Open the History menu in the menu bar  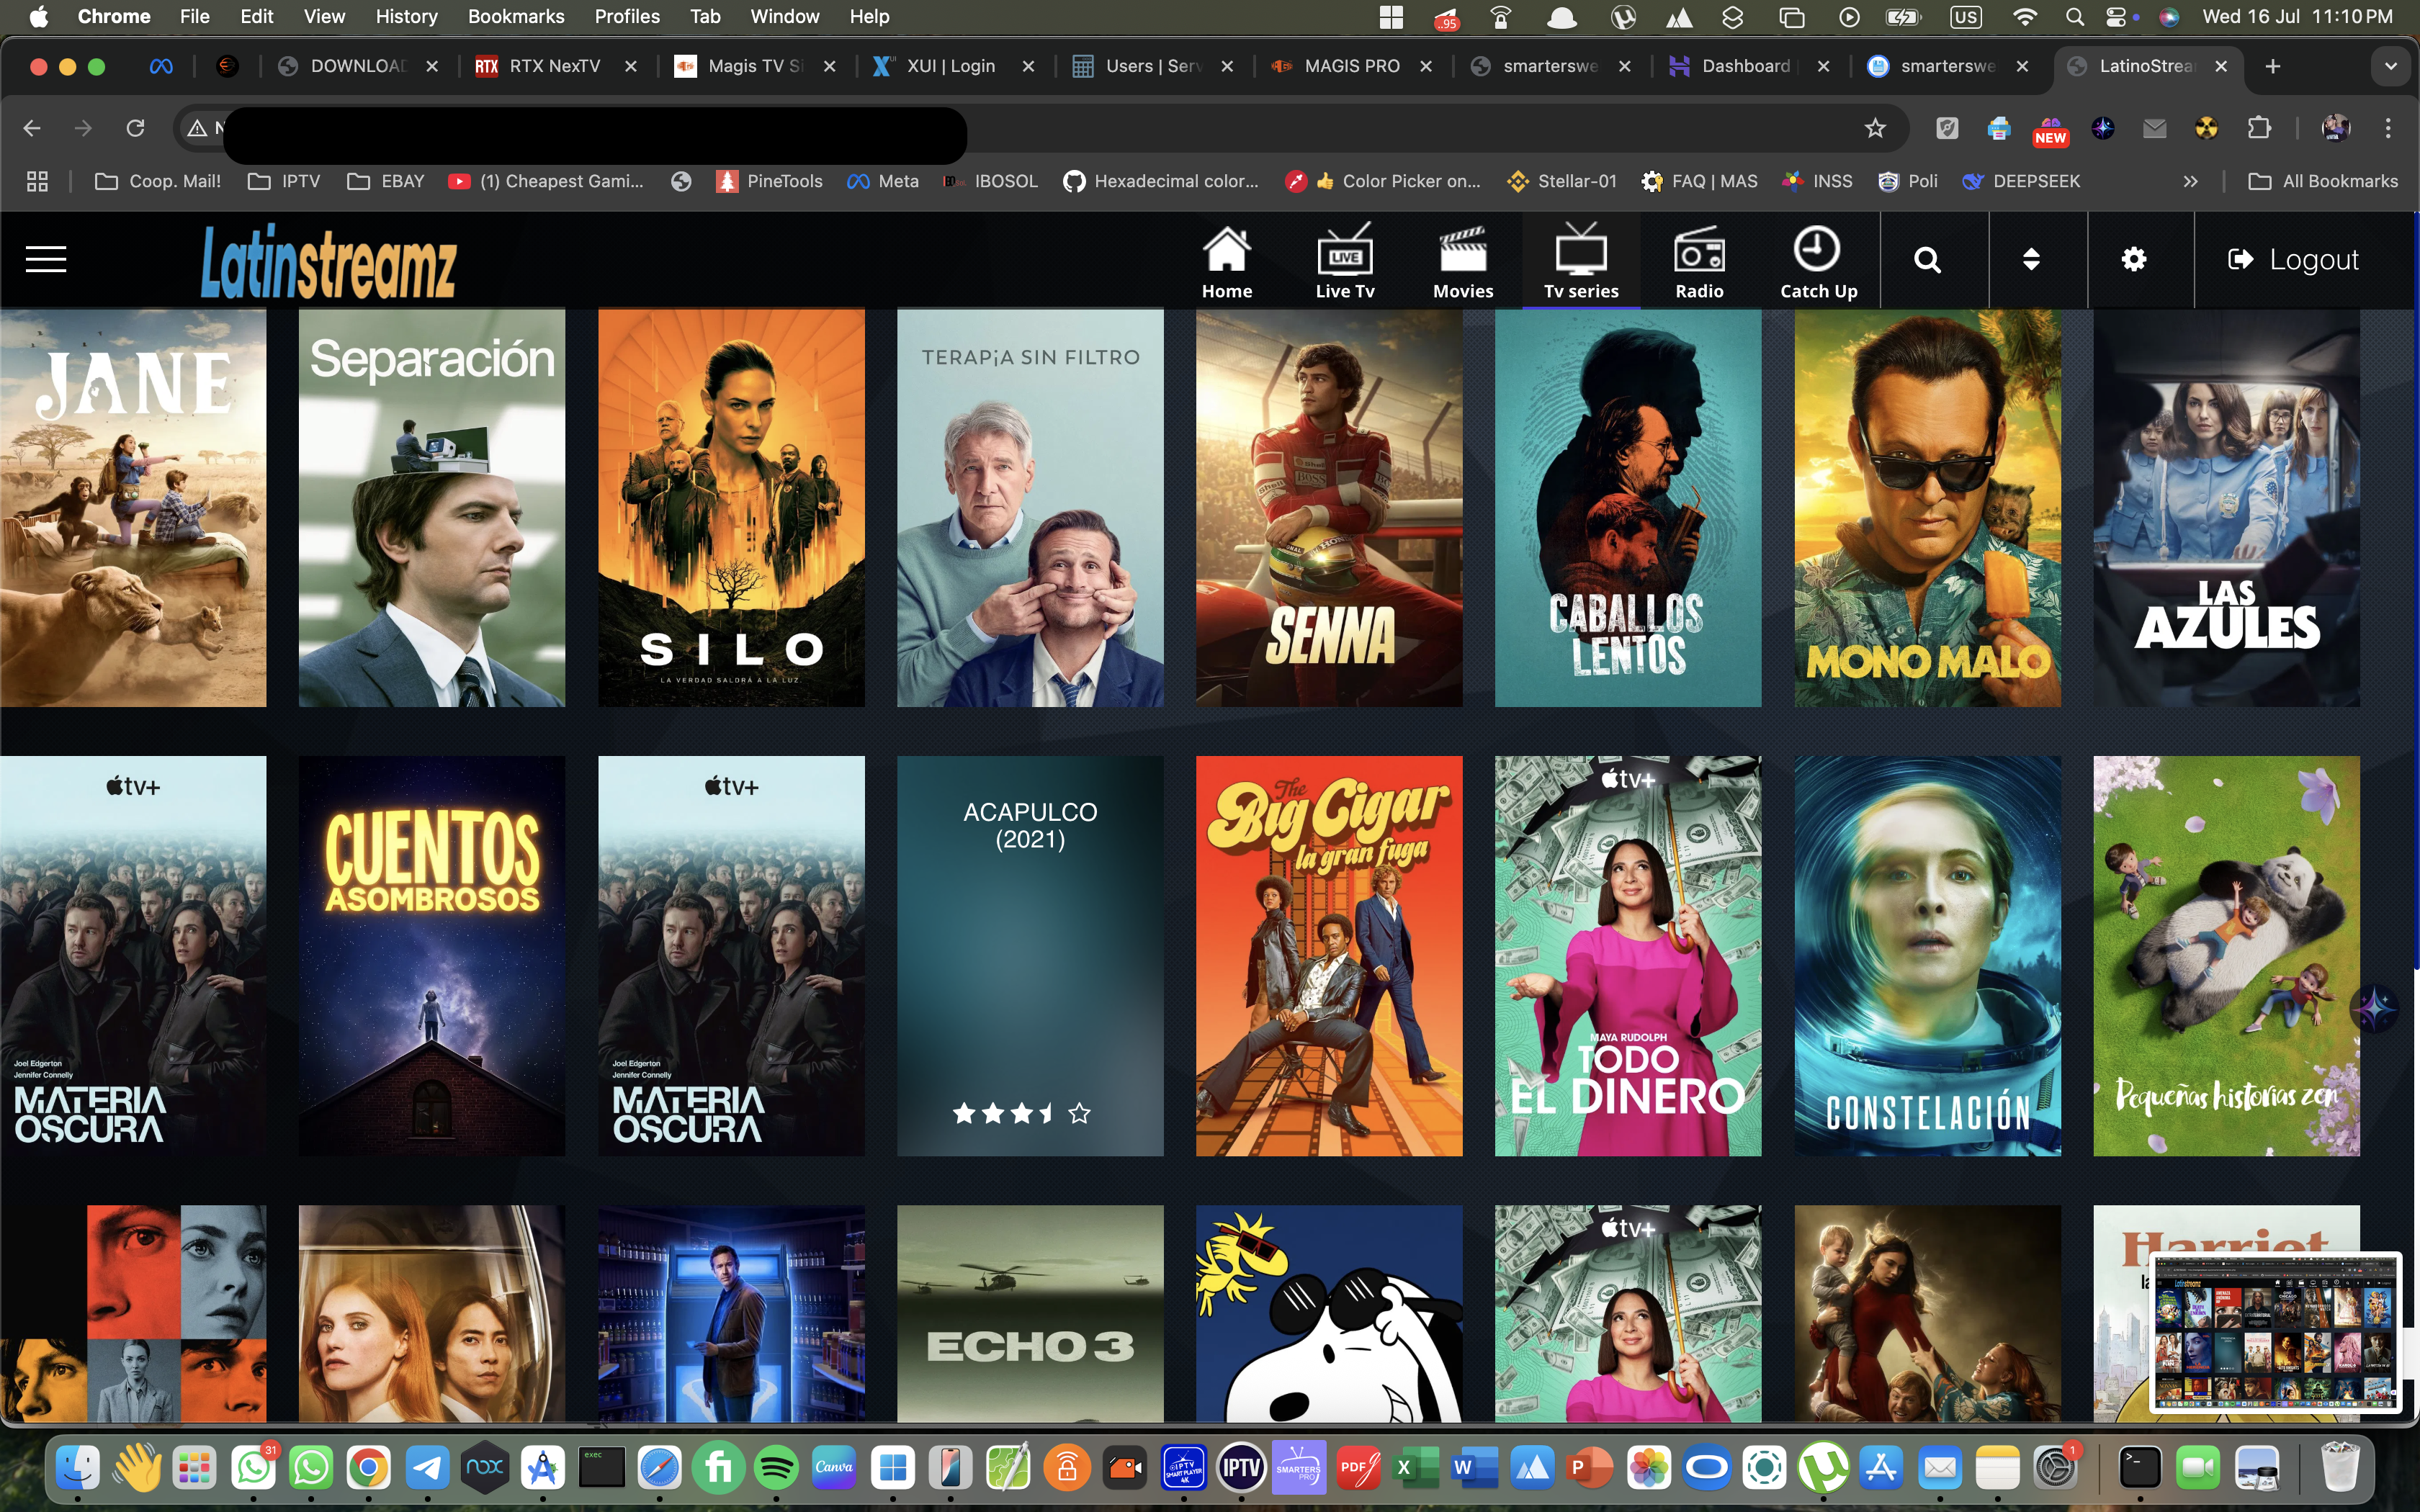pyautogui.click(x=405, y=16)
